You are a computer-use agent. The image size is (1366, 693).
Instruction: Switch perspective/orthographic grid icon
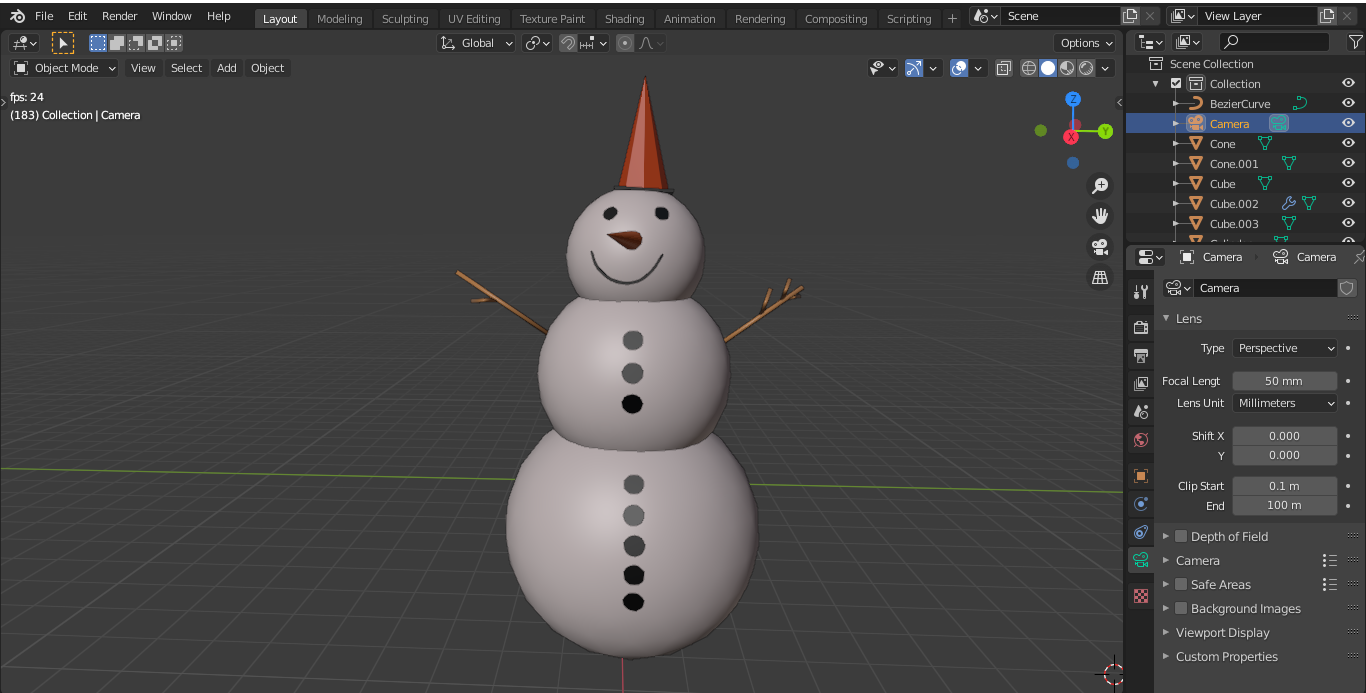tap(1100, 278)
